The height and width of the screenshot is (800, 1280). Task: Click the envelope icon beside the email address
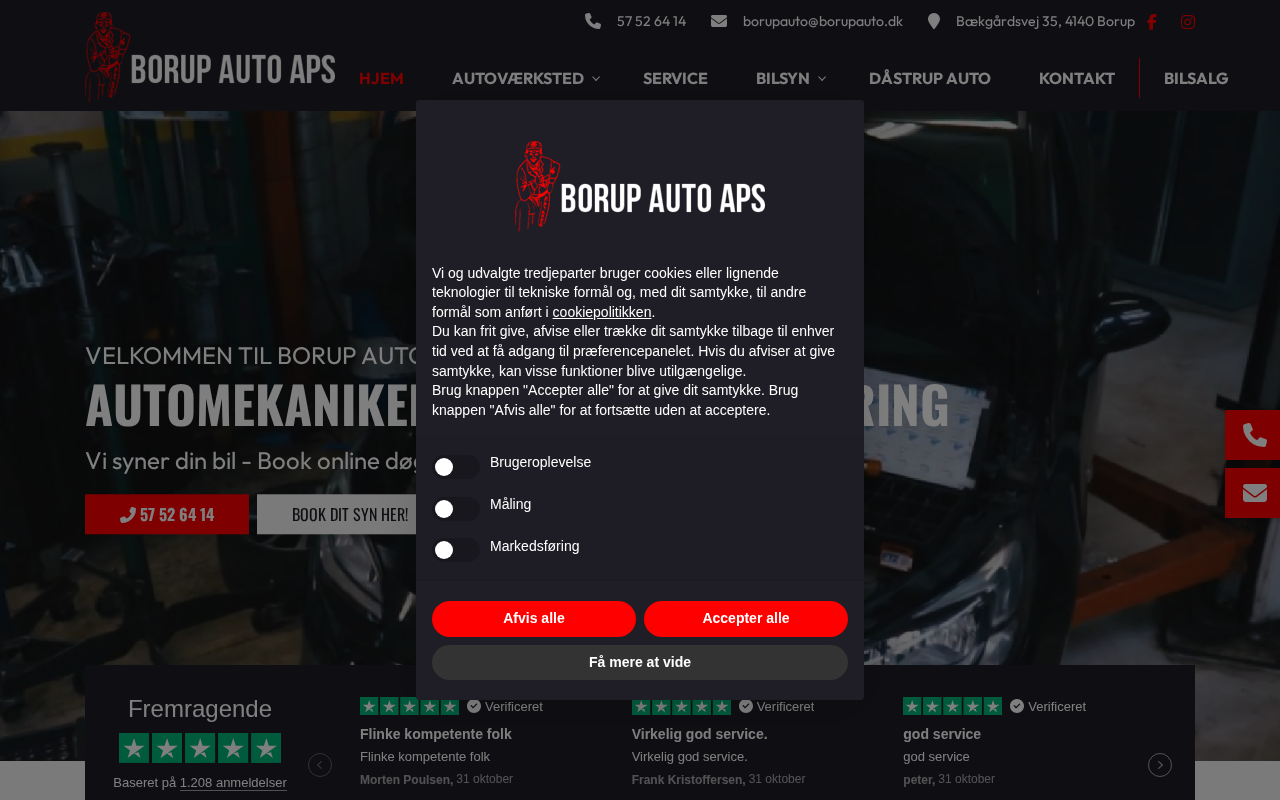719,21
